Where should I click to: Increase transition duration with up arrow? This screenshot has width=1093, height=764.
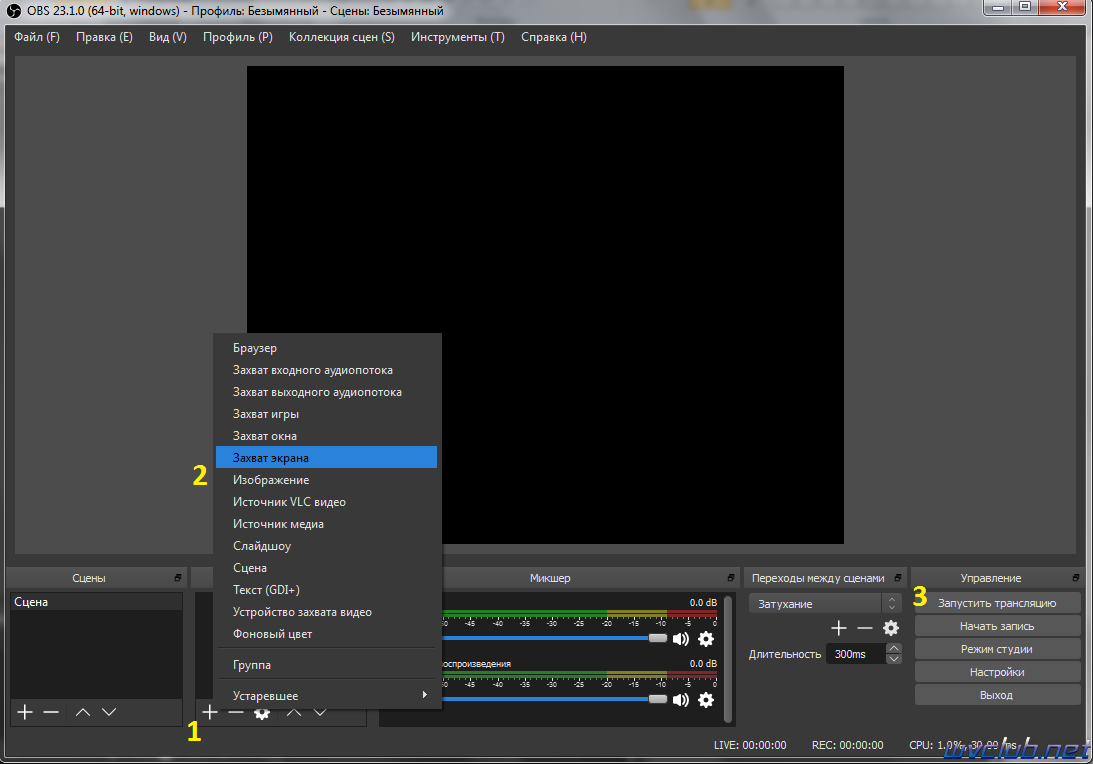click(894, 648)
